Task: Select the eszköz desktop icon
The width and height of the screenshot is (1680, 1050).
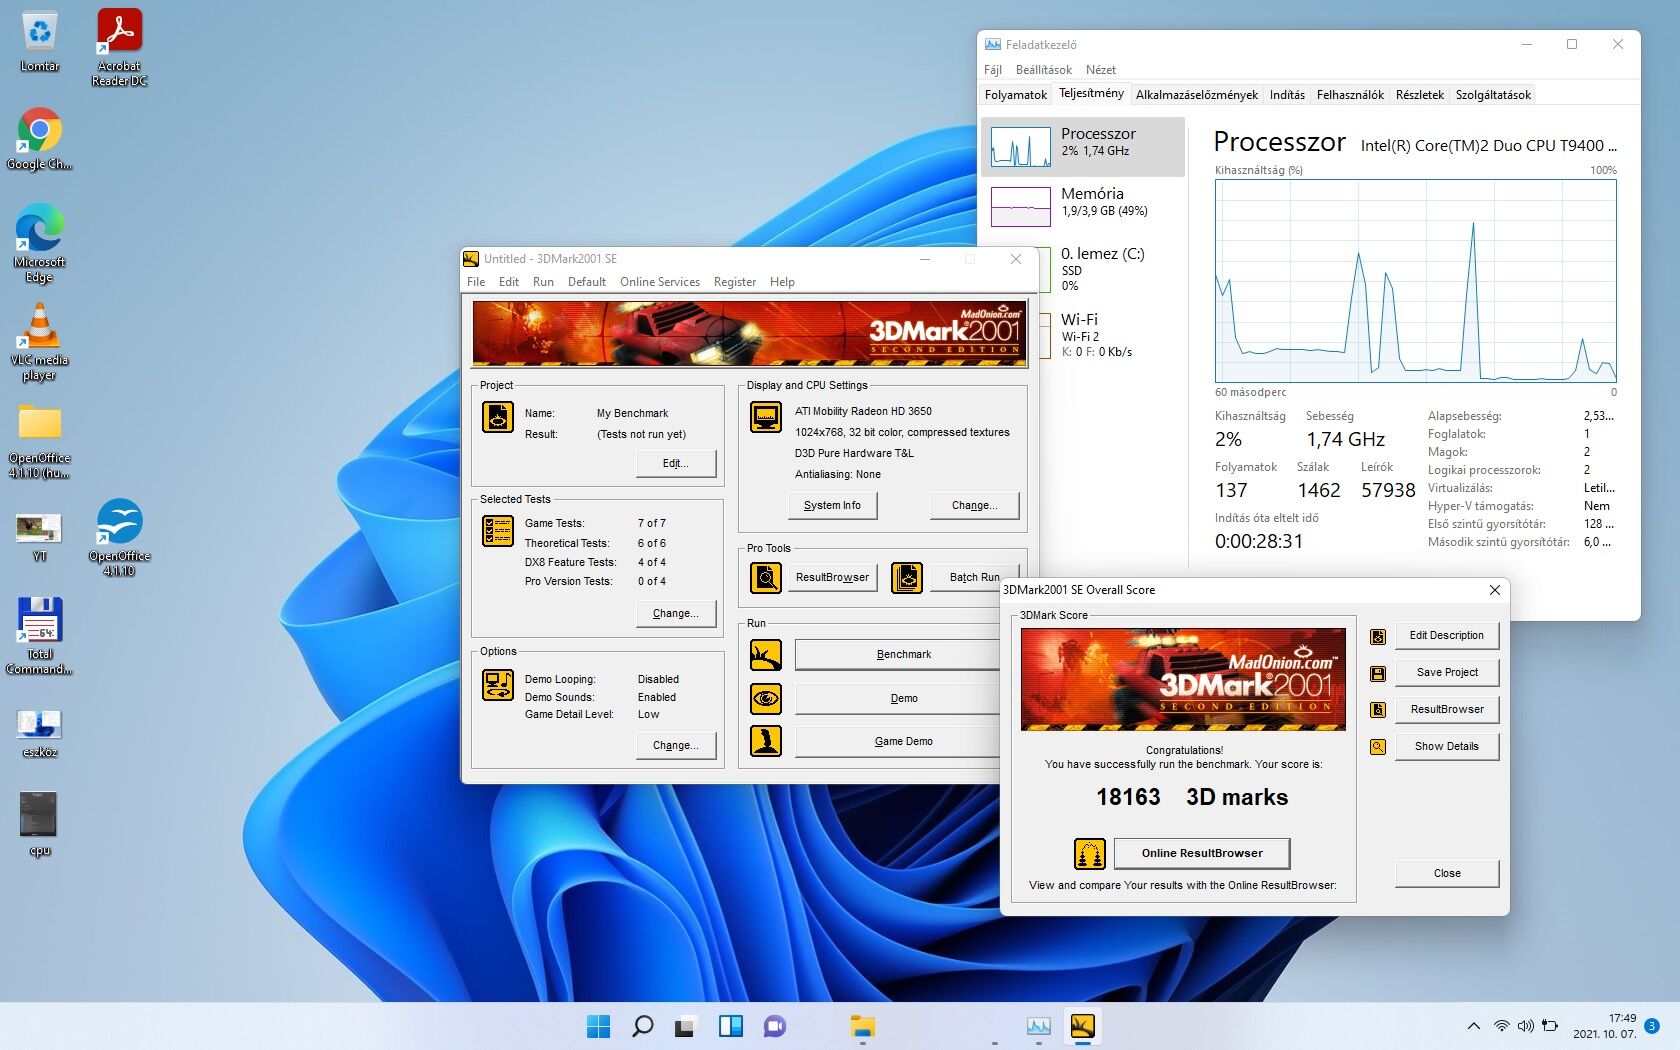Action: (x=39, y=733)
